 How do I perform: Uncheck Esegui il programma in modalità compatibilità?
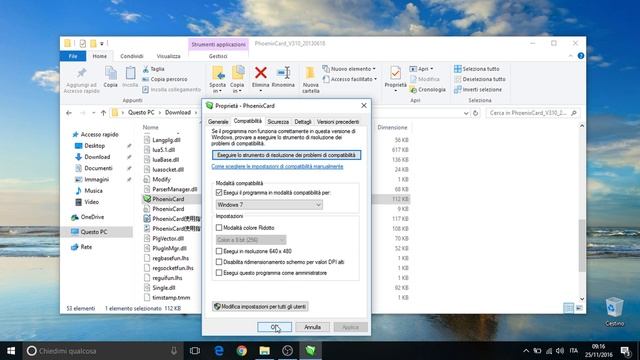click(219, 192)
